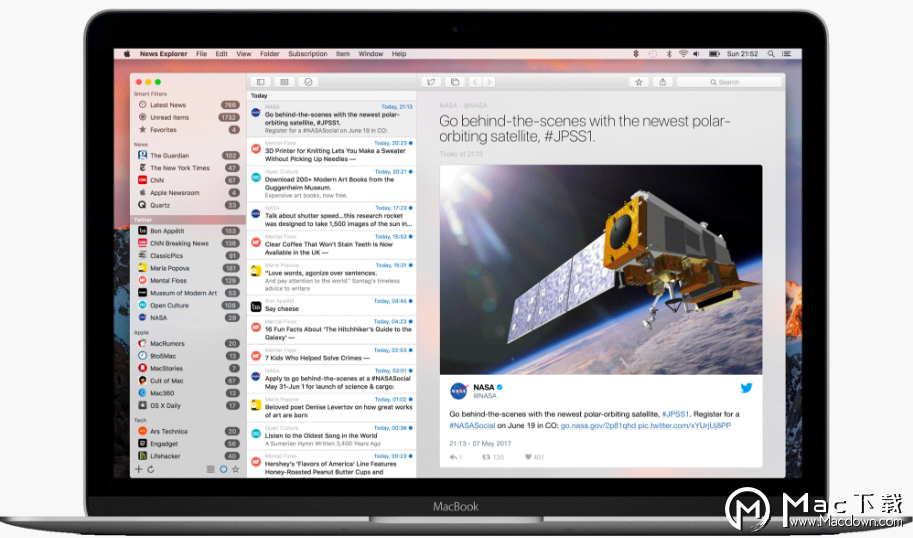Open Lifehacker feed
The height and width of the screenshot is (538, 913).
(188, 456)
